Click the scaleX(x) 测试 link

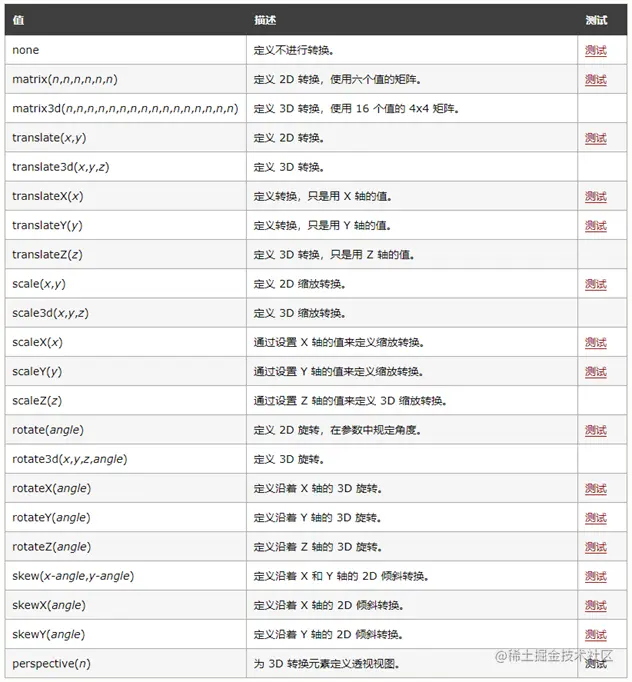tap(596, 343)
